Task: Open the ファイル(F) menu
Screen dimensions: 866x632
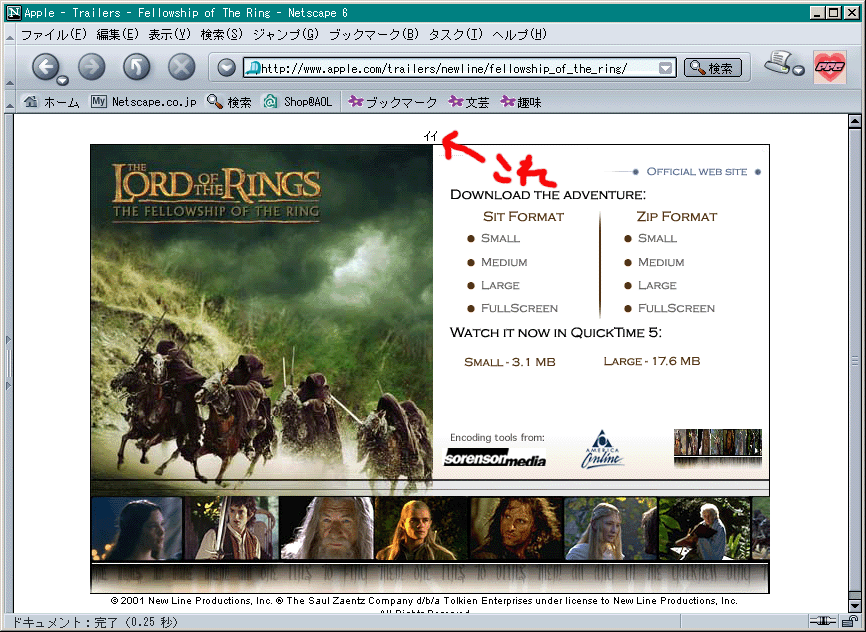Action: (54, 34)
